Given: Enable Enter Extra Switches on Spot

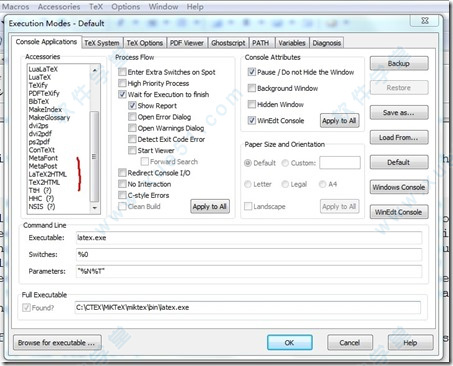Looking at the screenshot, I should pos(122,72).
